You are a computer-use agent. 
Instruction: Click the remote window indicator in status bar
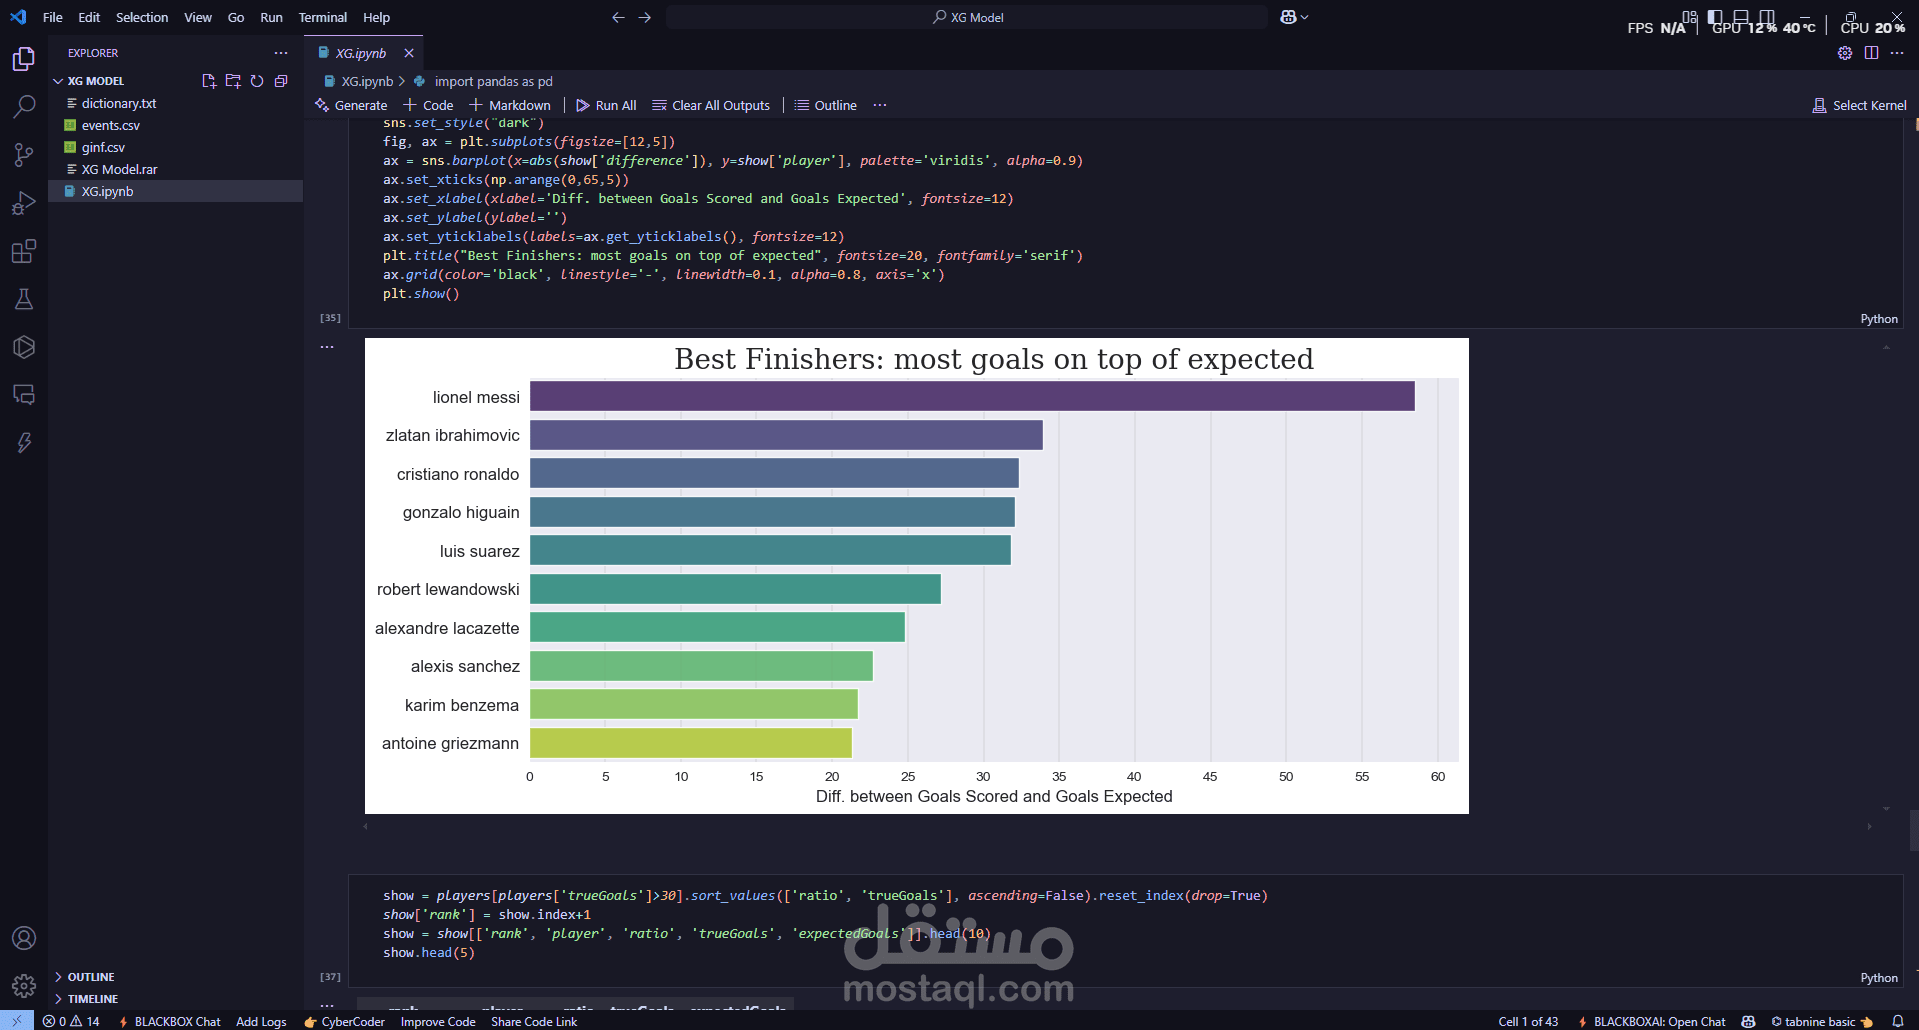coord(17,1021)
